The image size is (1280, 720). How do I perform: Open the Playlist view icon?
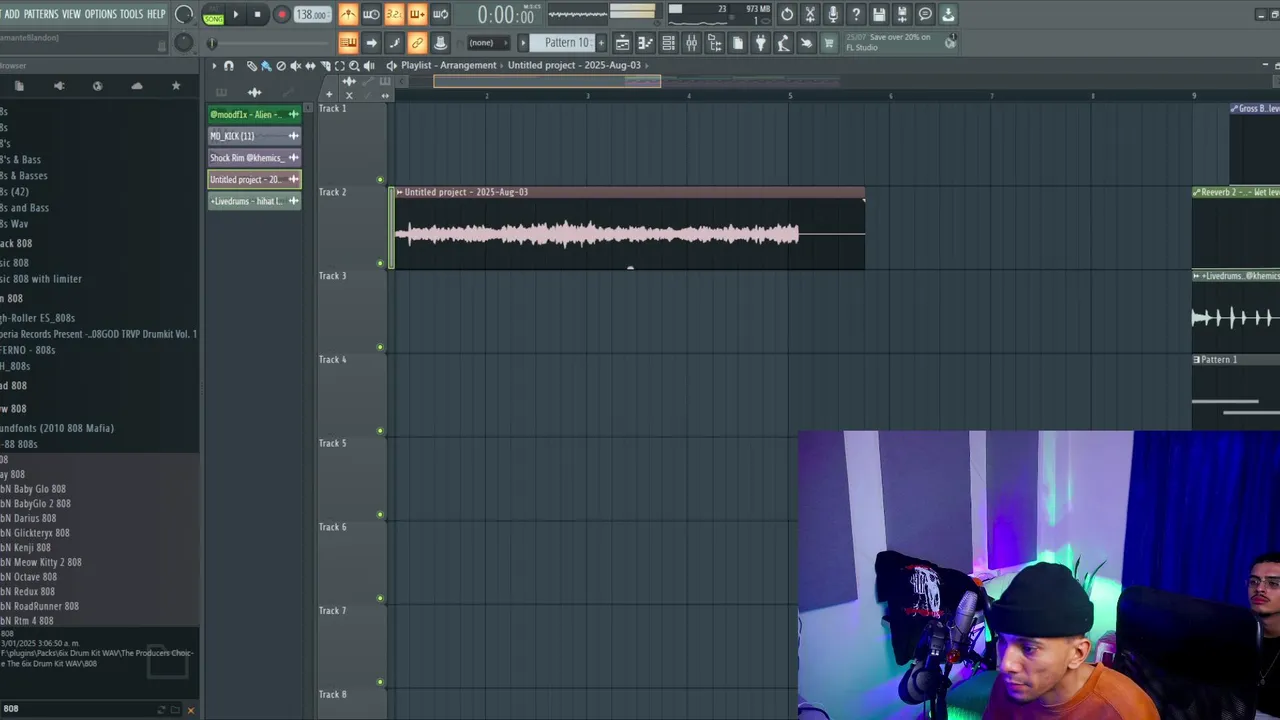[x=622, y=43]
